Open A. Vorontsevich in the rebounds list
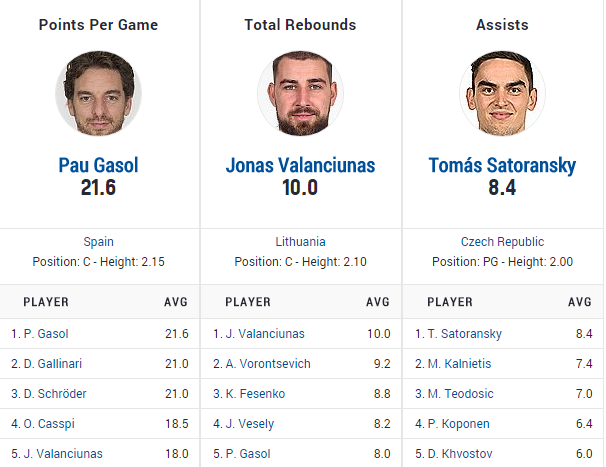Viewport: 606px width, 467px height. (x=268, y=364)
